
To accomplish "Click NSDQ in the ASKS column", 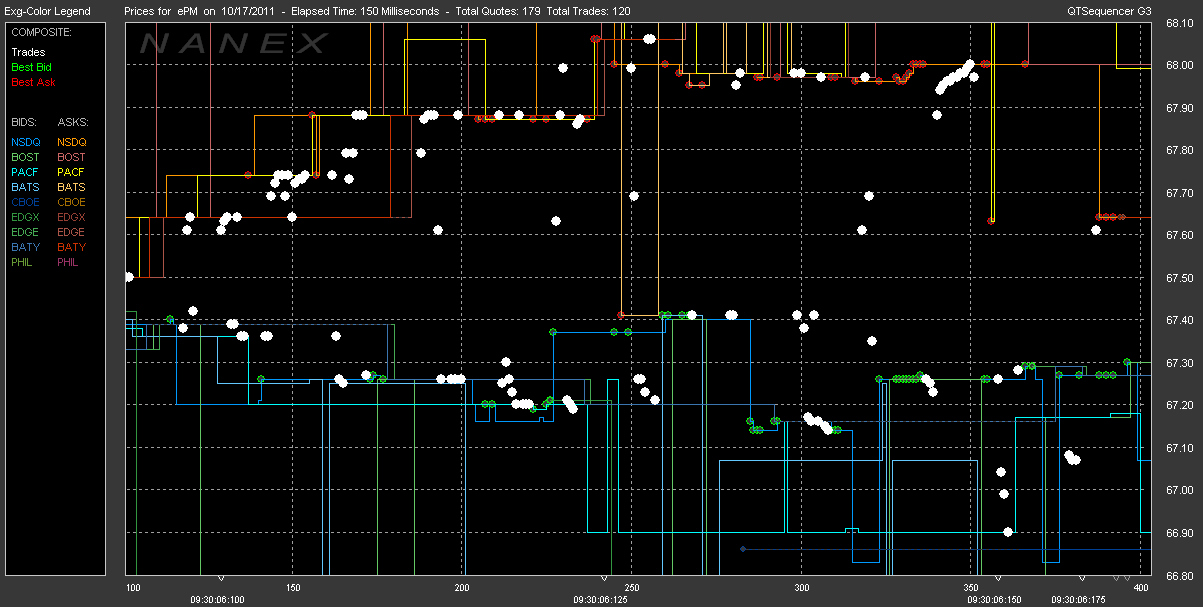I will 71,142.
